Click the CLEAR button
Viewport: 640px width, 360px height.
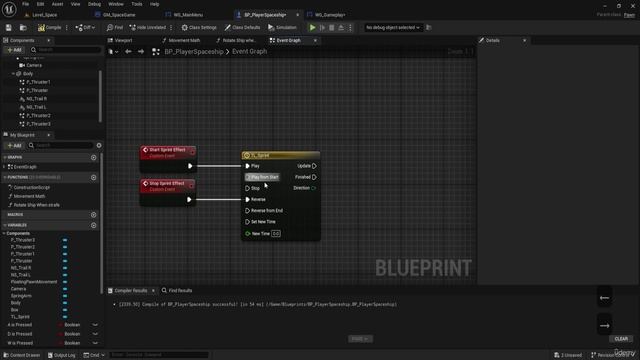click(621, 339)
